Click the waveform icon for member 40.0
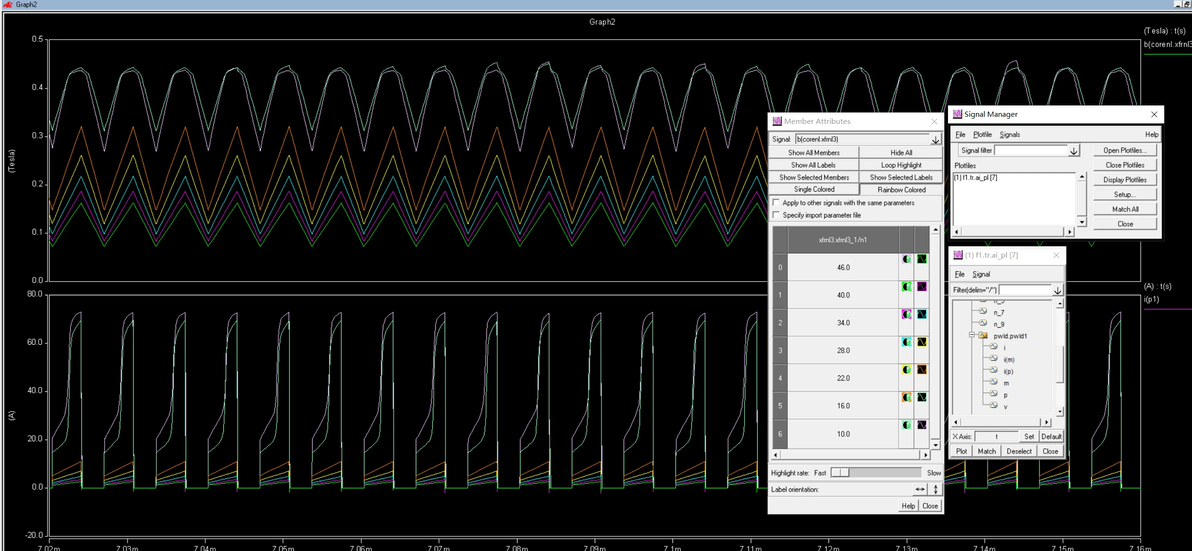Screen dimensions: 1192x551 coord(921,287)
